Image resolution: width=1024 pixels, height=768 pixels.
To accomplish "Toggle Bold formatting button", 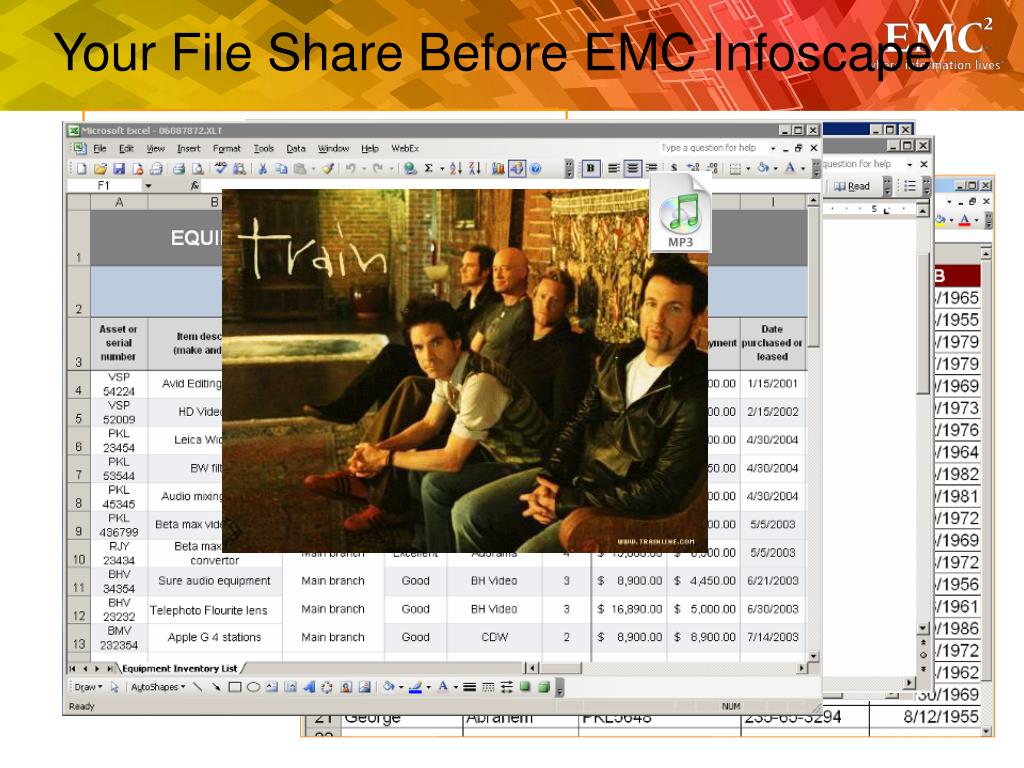I will click(x=590, y=168).
